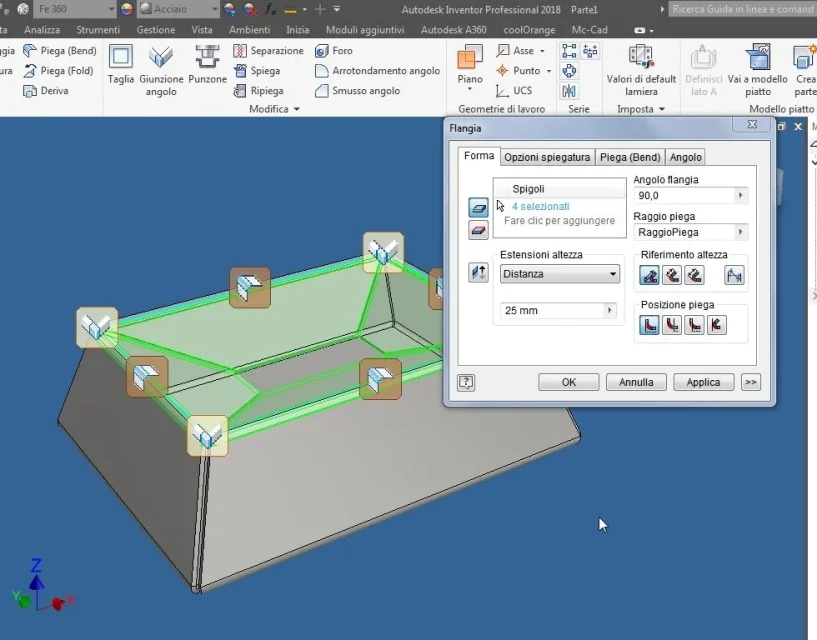Select first Posizione piega option

pos(649,325)
